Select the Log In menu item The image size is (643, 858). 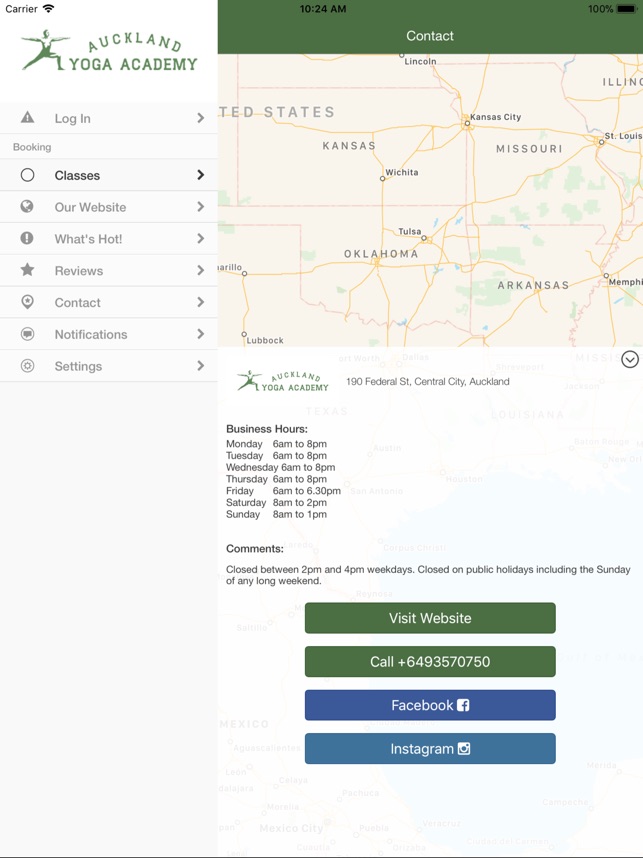tap(109, 118)
